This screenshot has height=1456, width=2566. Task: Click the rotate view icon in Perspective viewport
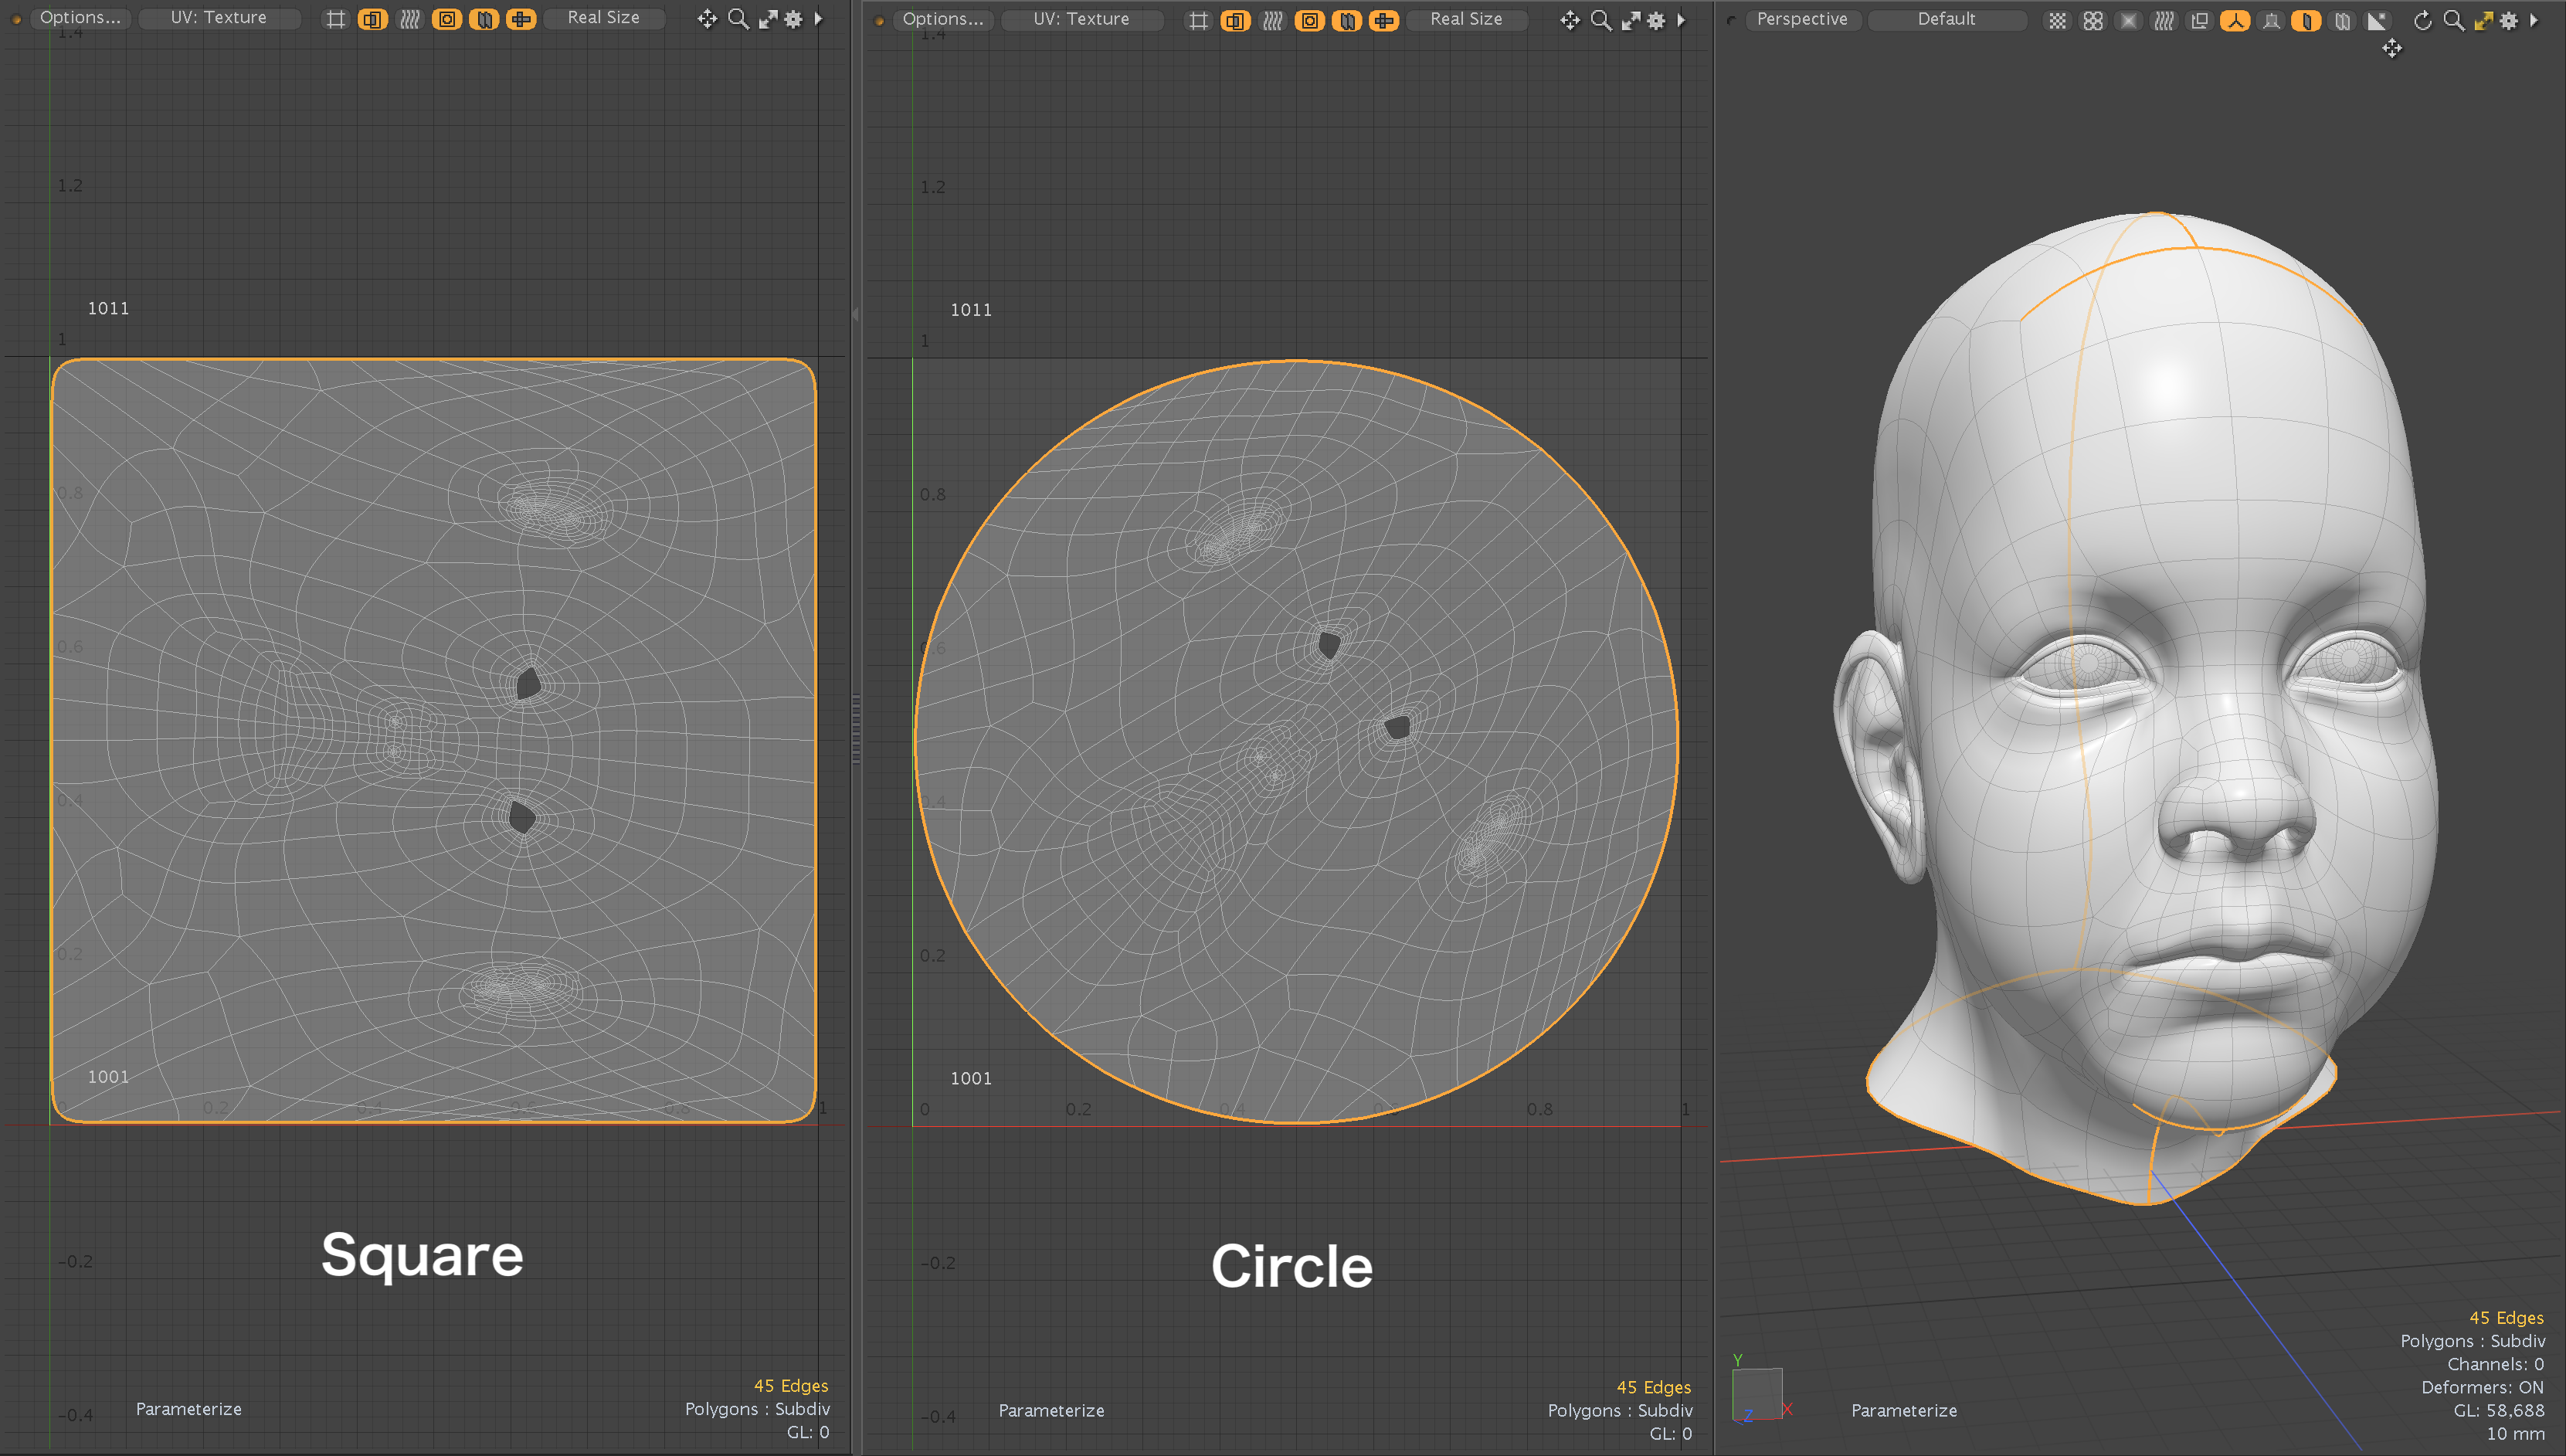pos(2422,20)
